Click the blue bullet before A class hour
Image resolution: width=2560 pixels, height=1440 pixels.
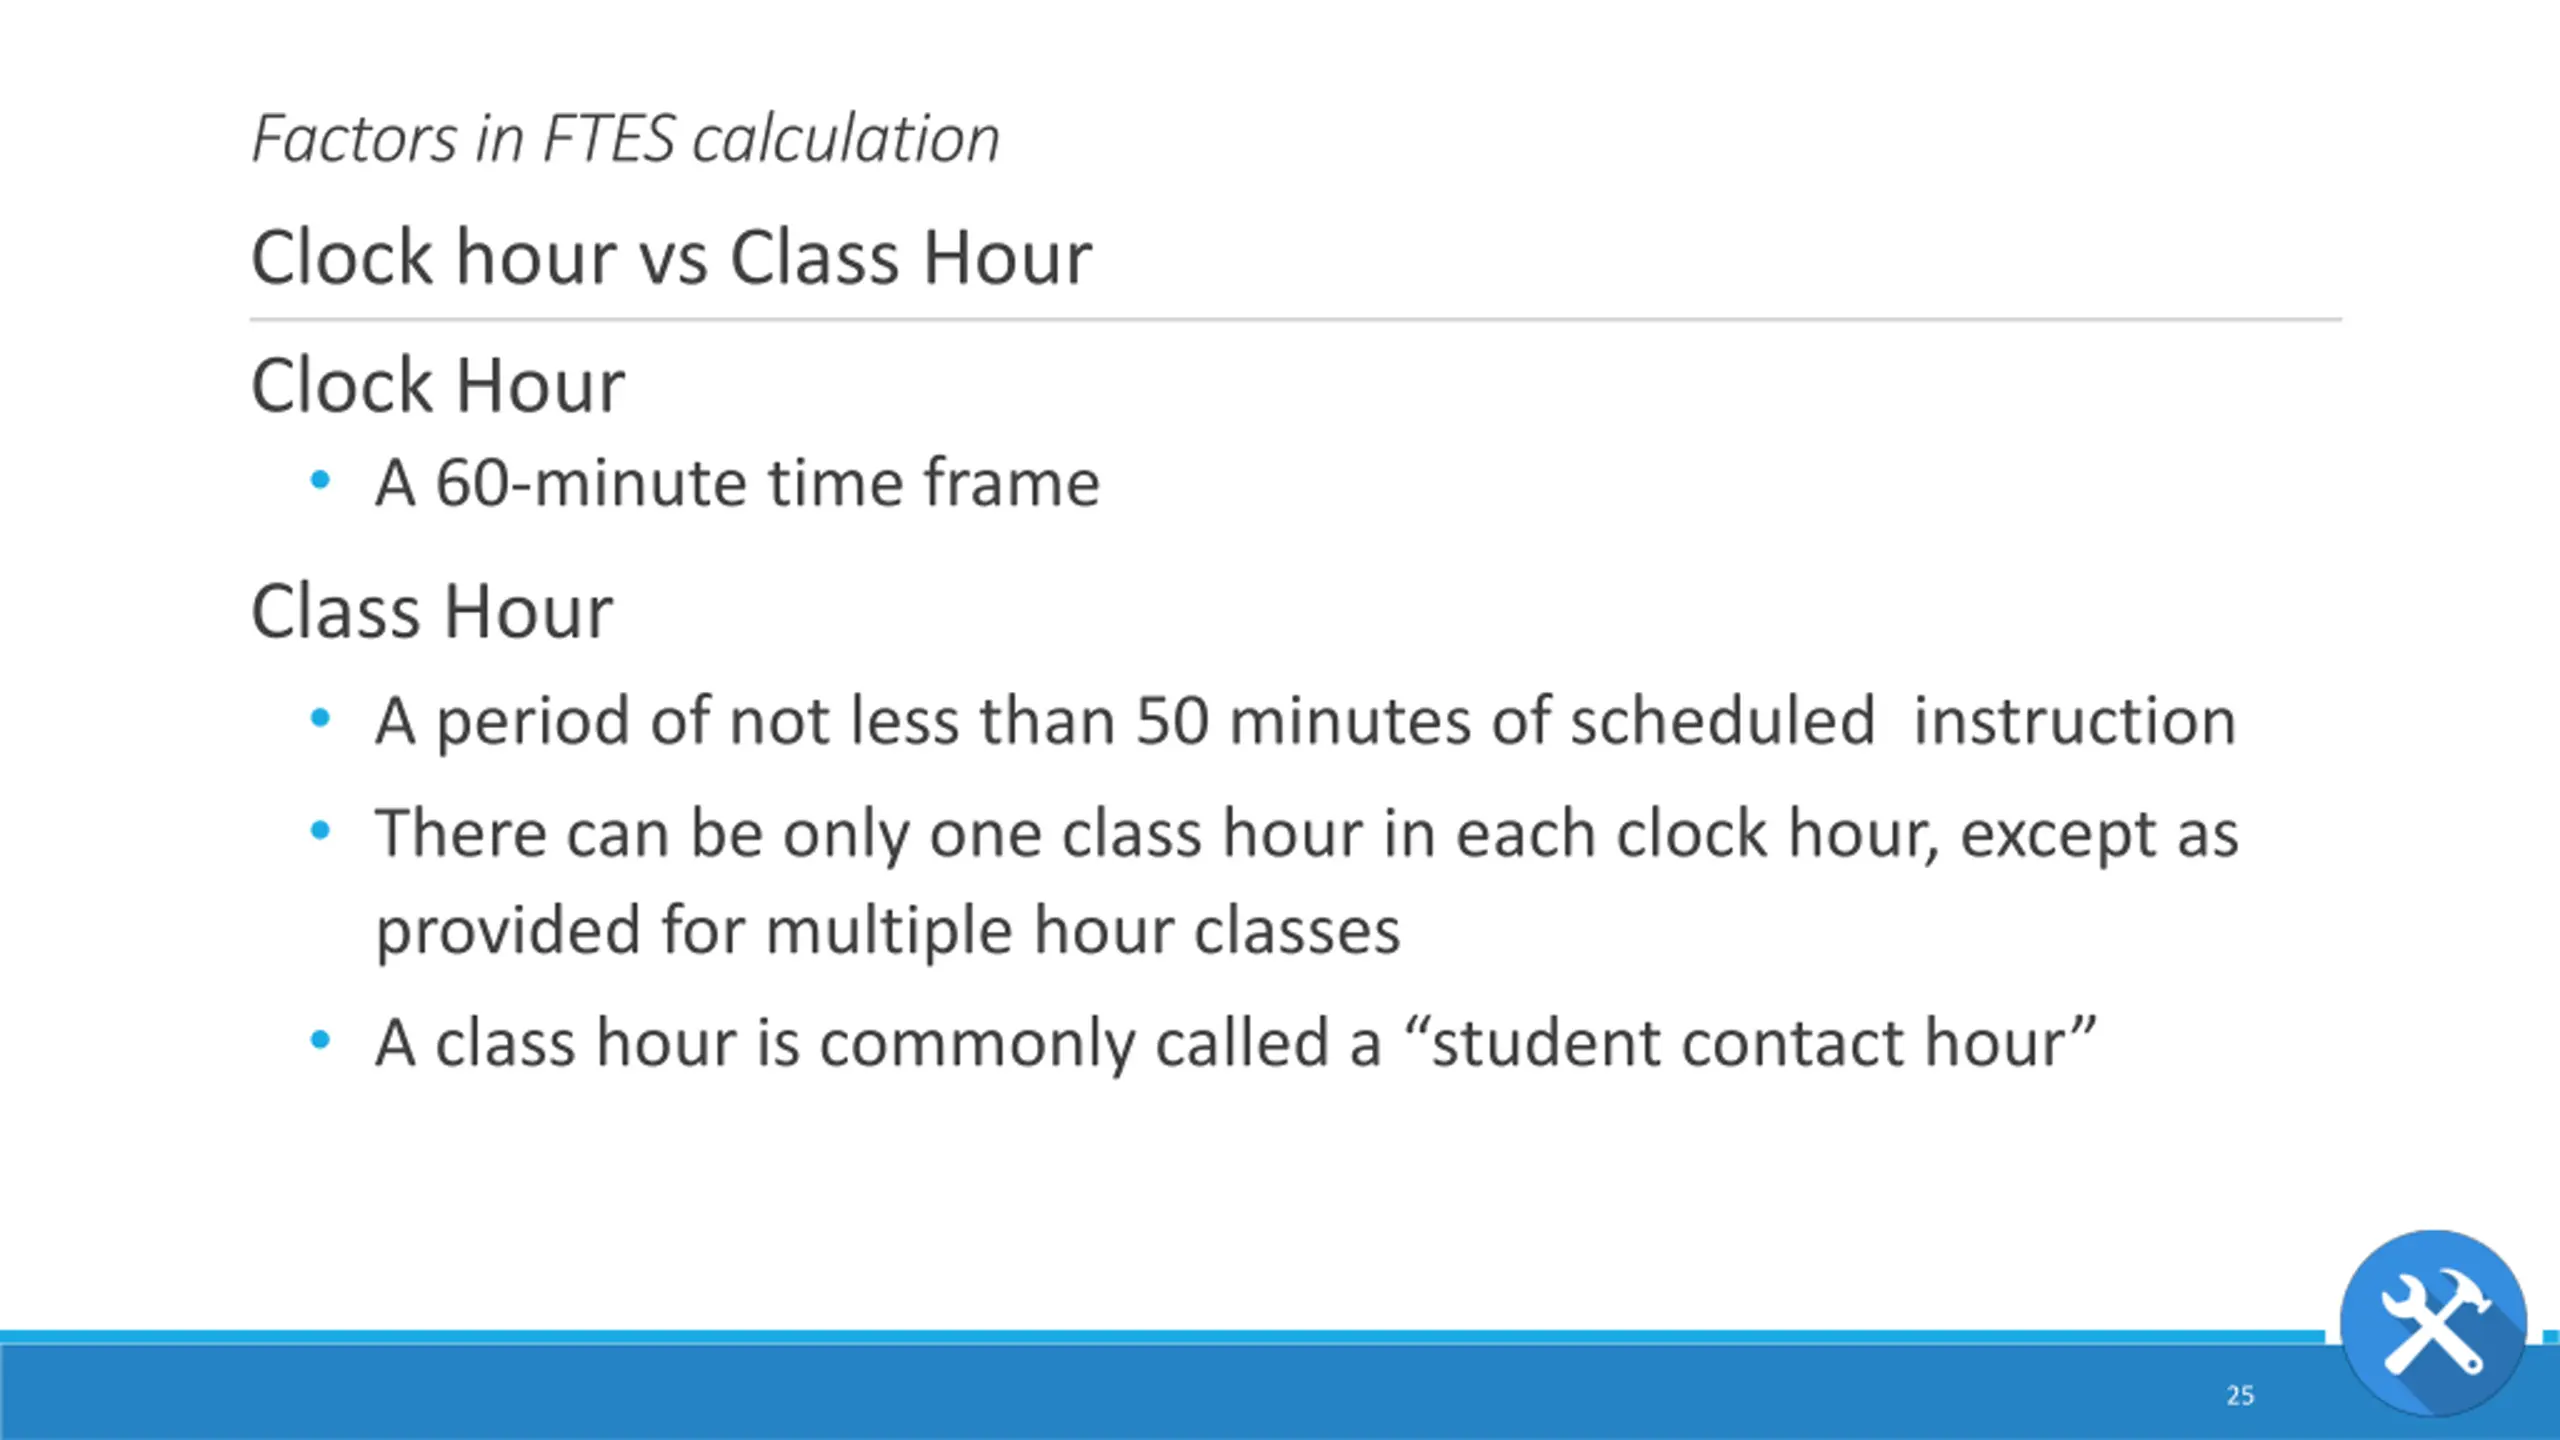320,1040
